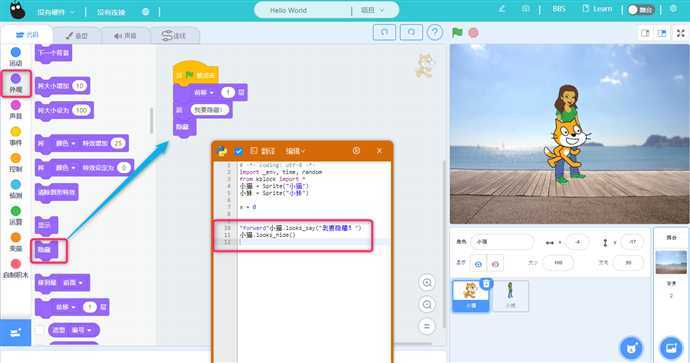
Task: Click the Python logo in code panel
Action: pyautogui.click(x=222, y=151)
